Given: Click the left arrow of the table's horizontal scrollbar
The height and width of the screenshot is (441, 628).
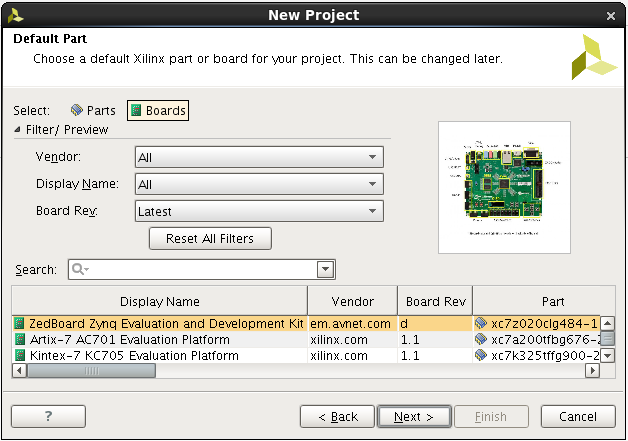Looking at the screenshot, I should 19,371.
